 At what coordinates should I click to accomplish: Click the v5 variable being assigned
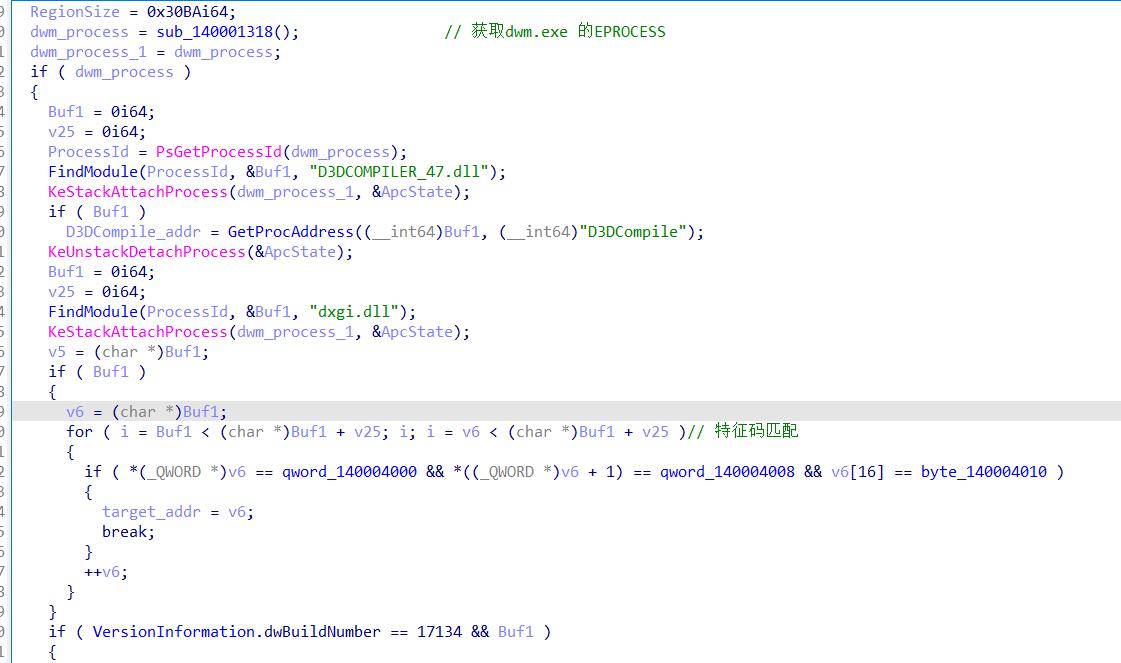57,352
